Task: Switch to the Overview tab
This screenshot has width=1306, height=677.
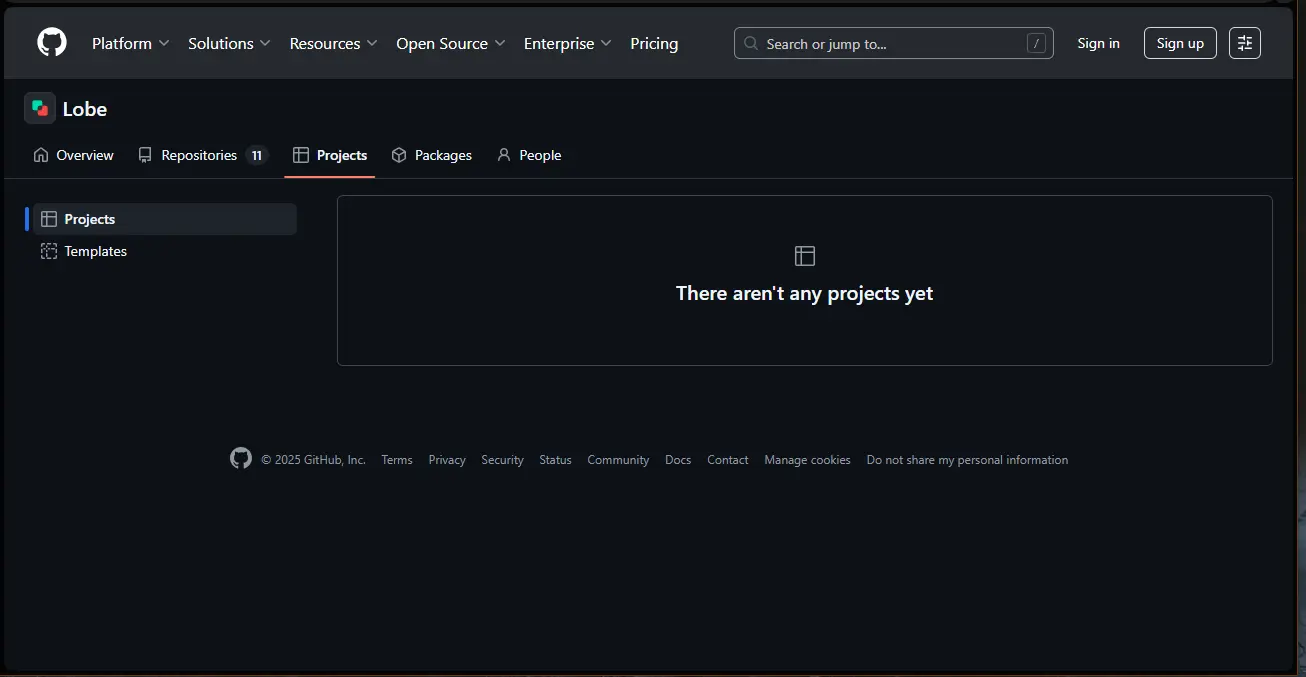Action: [x=73, y=155]
